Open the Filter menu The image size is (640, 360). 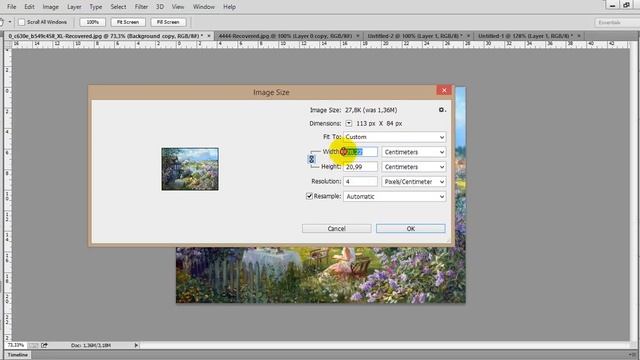tap(141, 7)
